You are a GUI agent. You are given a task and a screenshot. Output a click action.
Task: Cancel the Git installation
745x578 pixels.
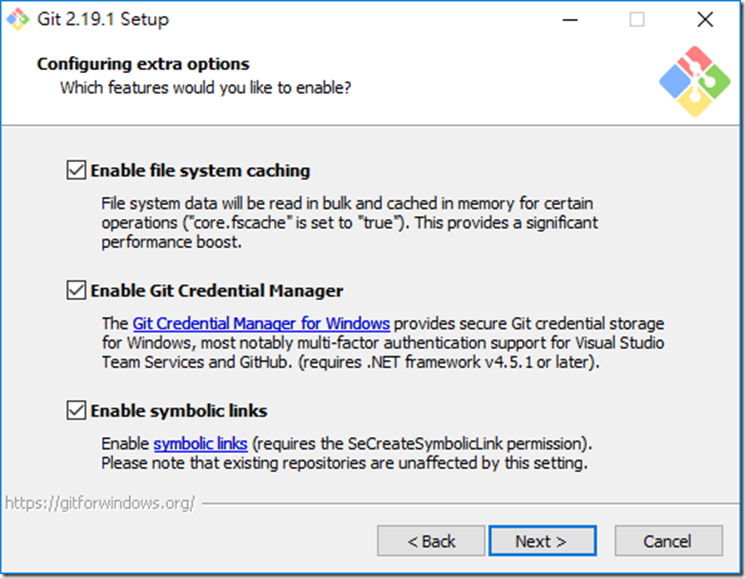click(x=669, y=541)
